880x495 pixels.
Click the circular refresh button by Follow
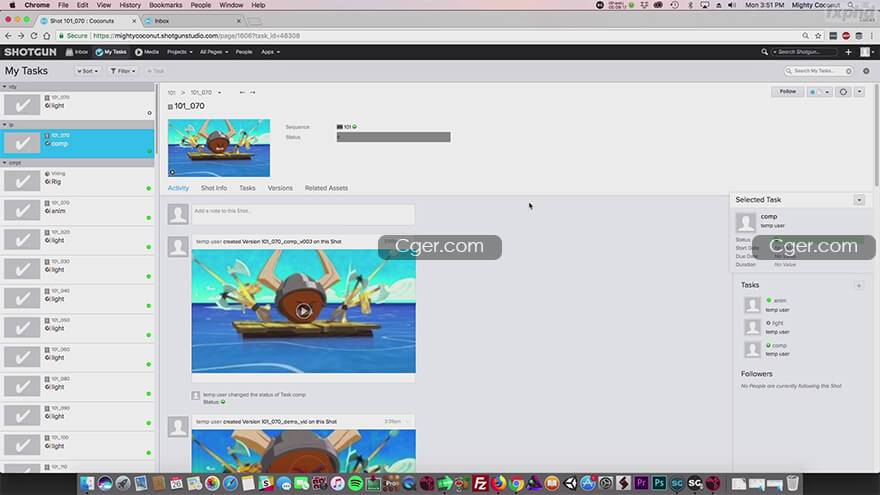(x=843, y=91)
